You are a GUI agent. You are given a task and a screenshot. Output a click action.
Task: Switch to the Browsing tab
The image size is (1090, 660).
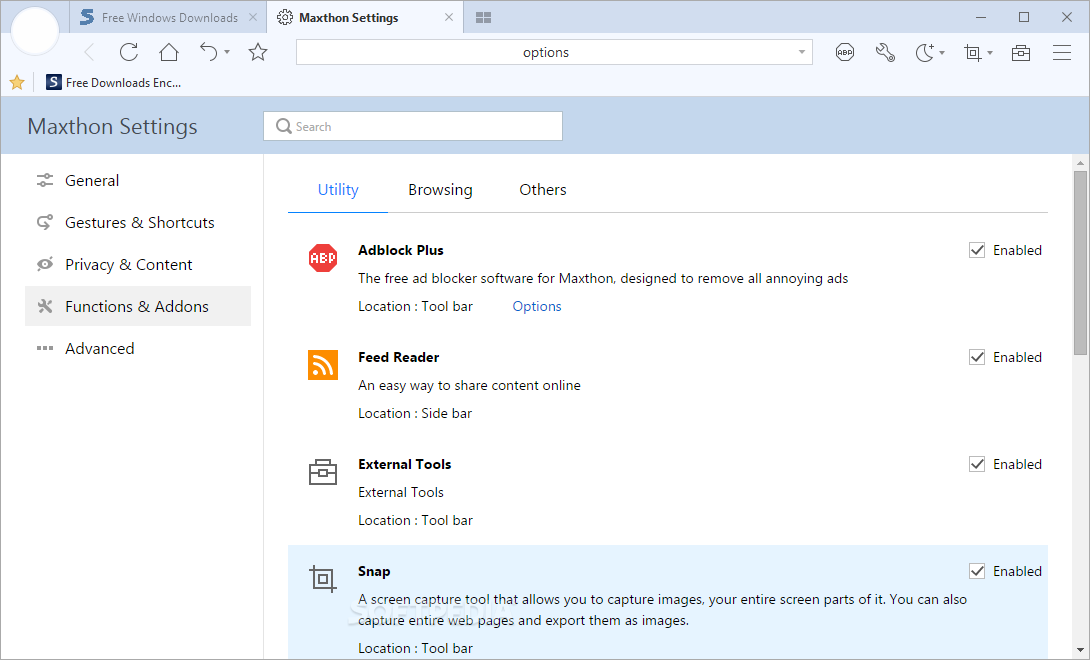pos(440,190)
